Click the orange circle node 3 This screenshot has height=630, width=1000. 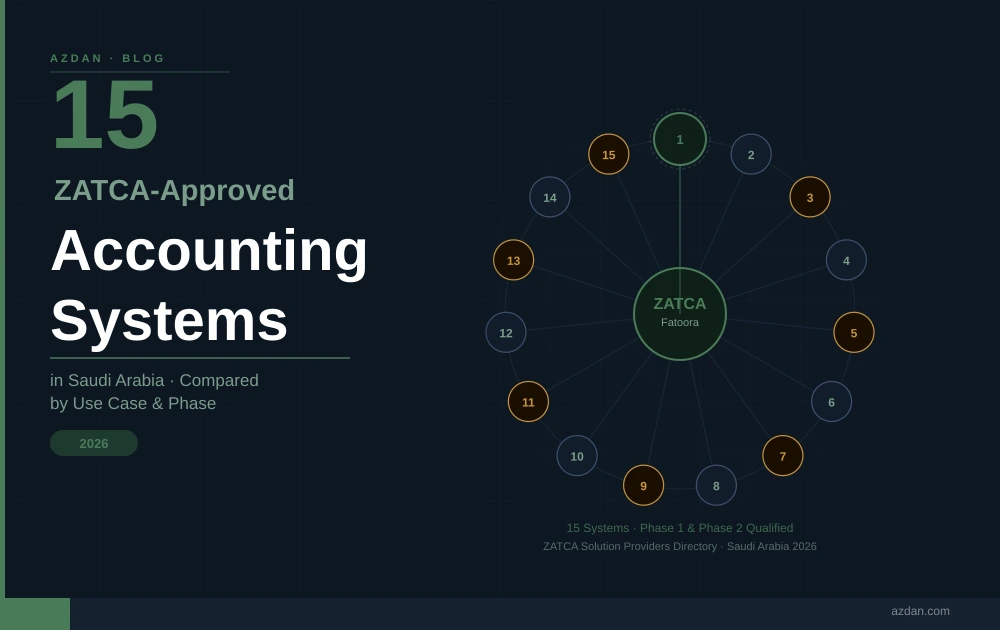[810, 197]
